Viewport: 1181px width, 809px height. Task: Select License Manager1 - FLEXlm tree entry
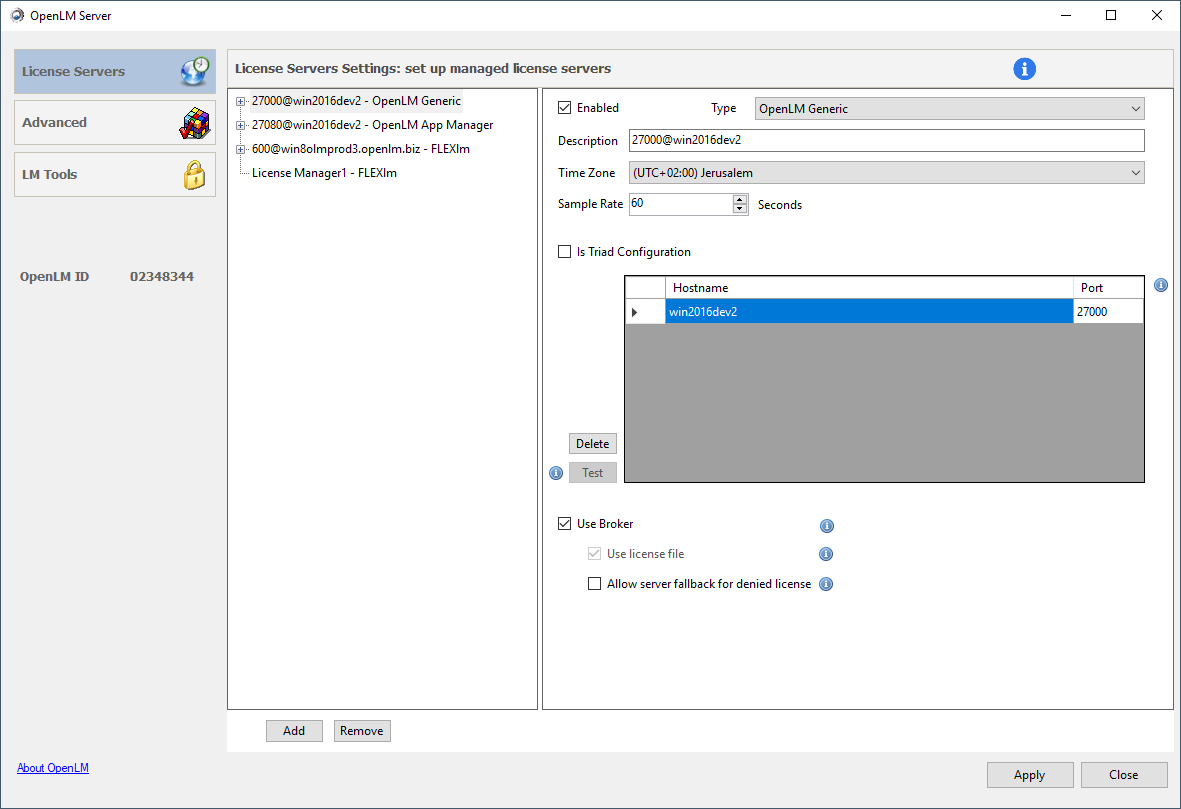324,173
